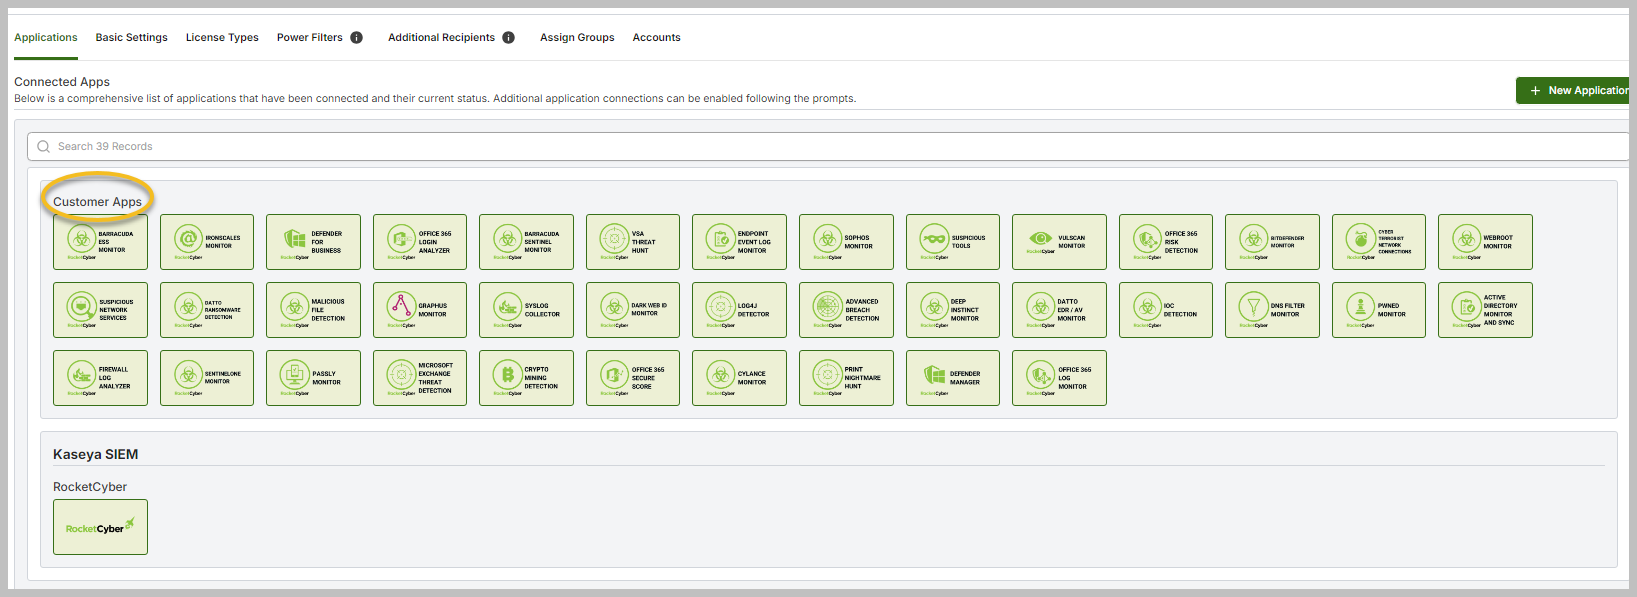Open Datto Ransomware Detection app
The height and width of the screenshot is (597, 1637).
[207, 310]
